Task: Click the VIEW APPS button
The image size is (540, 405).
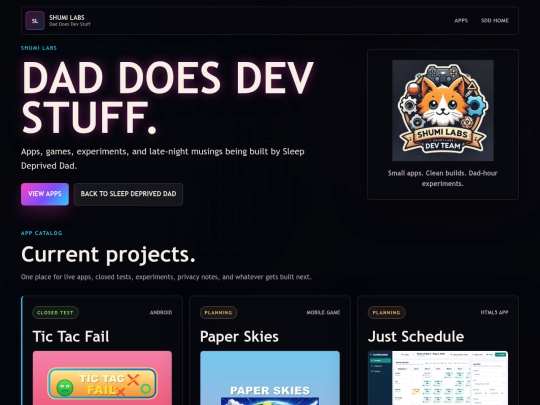Action: click(x=45, y=194)
